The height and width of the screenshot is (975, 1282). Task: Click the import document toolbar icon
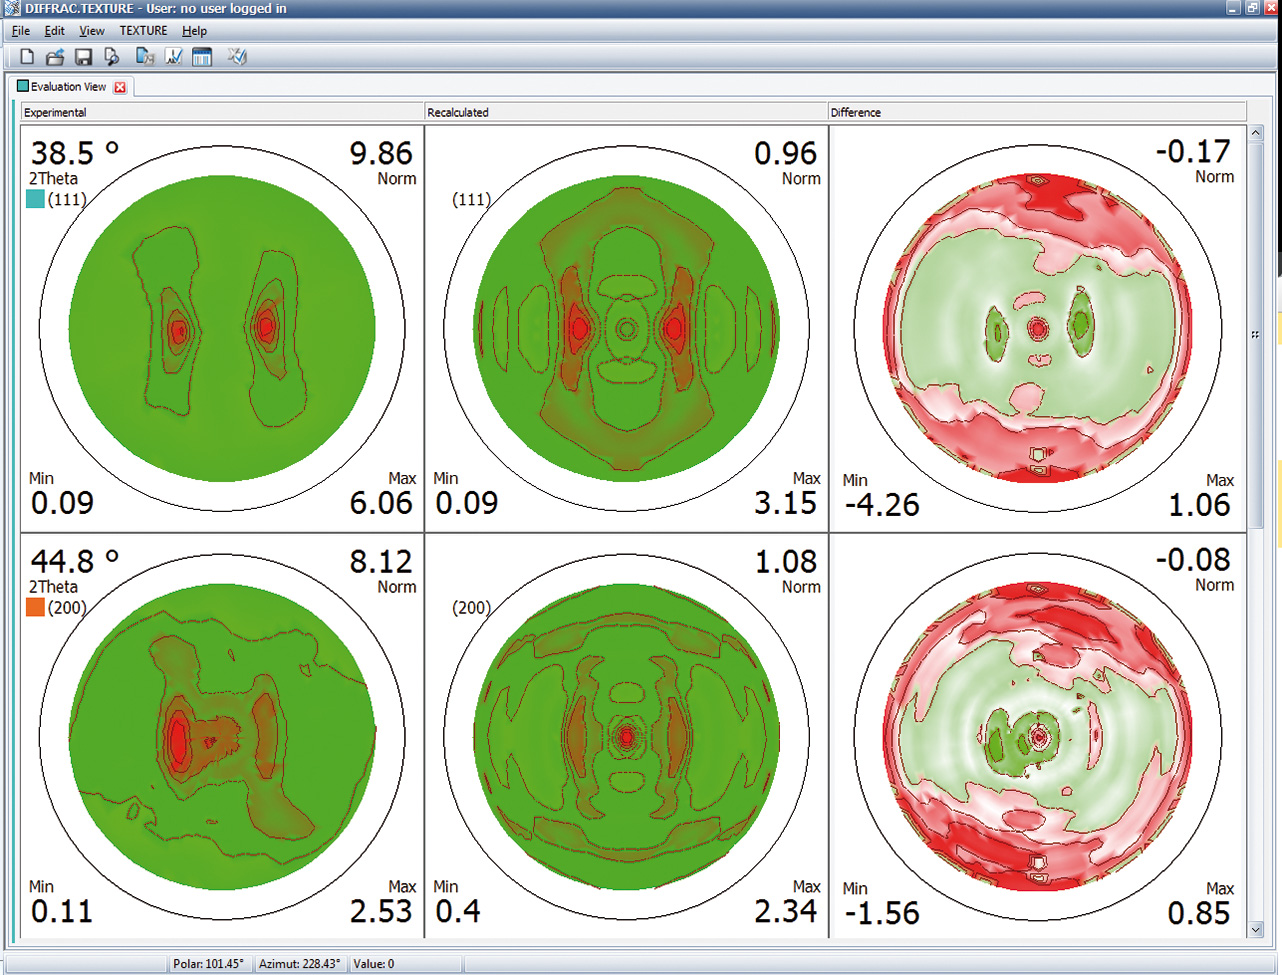[145, 57]
